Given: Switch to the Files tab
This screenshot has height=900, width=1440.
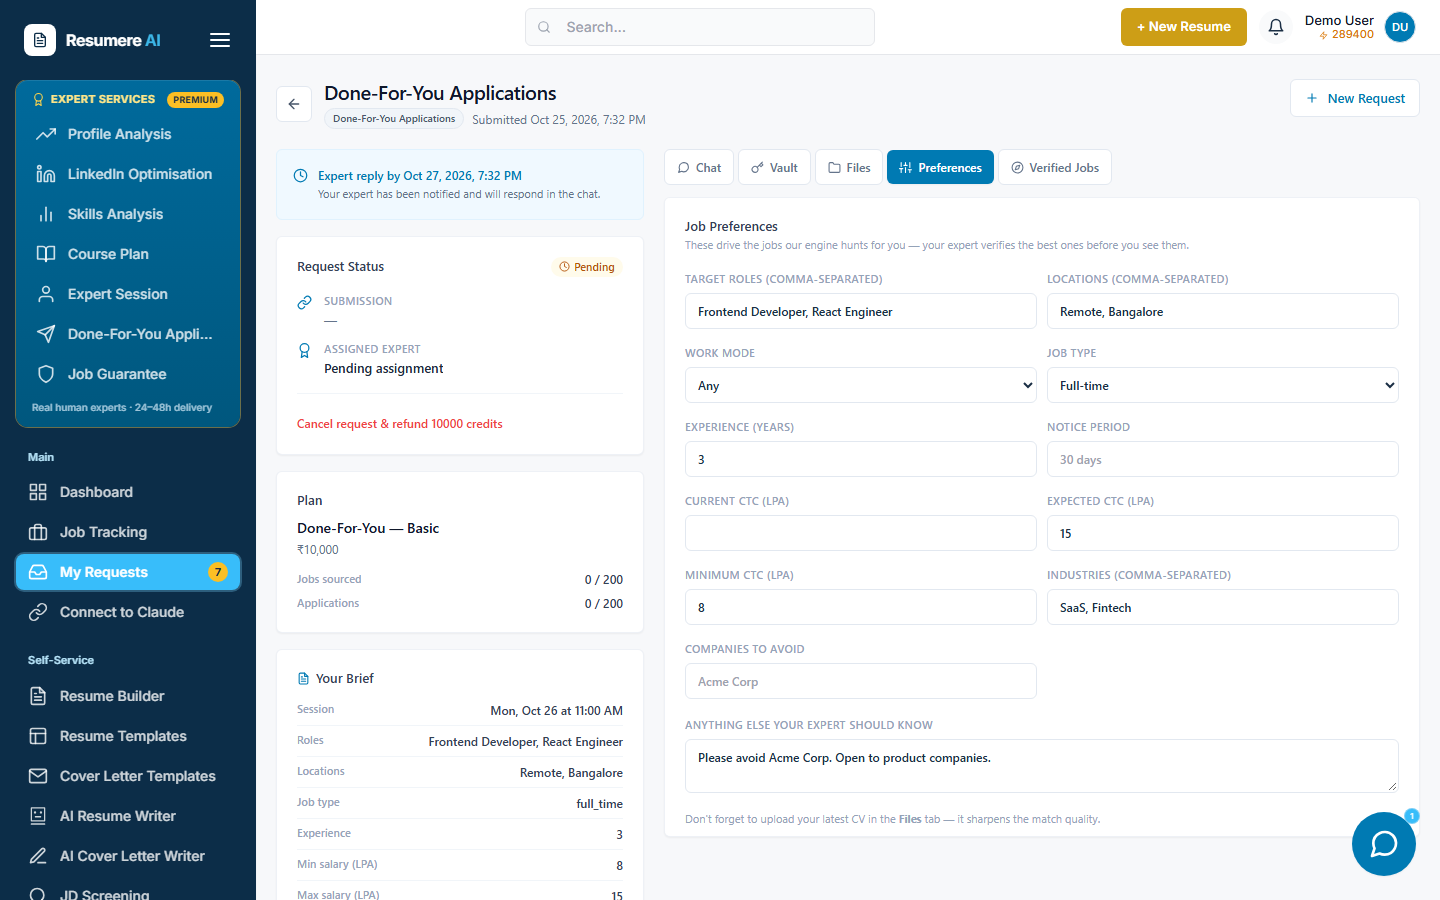Looking at the screenshot, I should tap(849, 167).
